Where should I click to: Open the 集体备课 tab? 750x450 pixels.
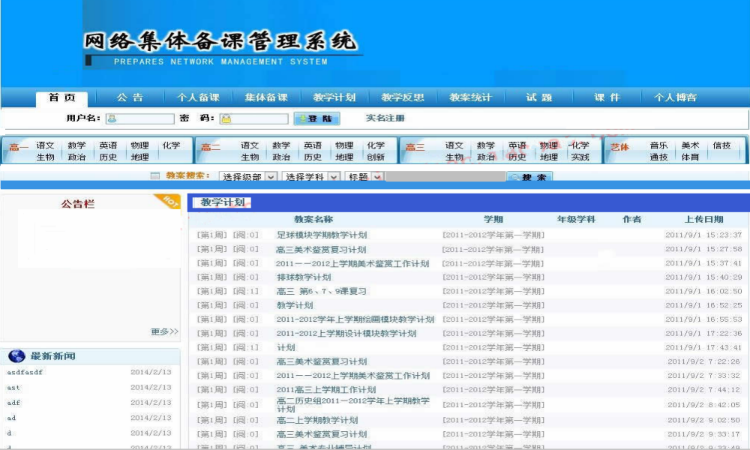[266, 98]
